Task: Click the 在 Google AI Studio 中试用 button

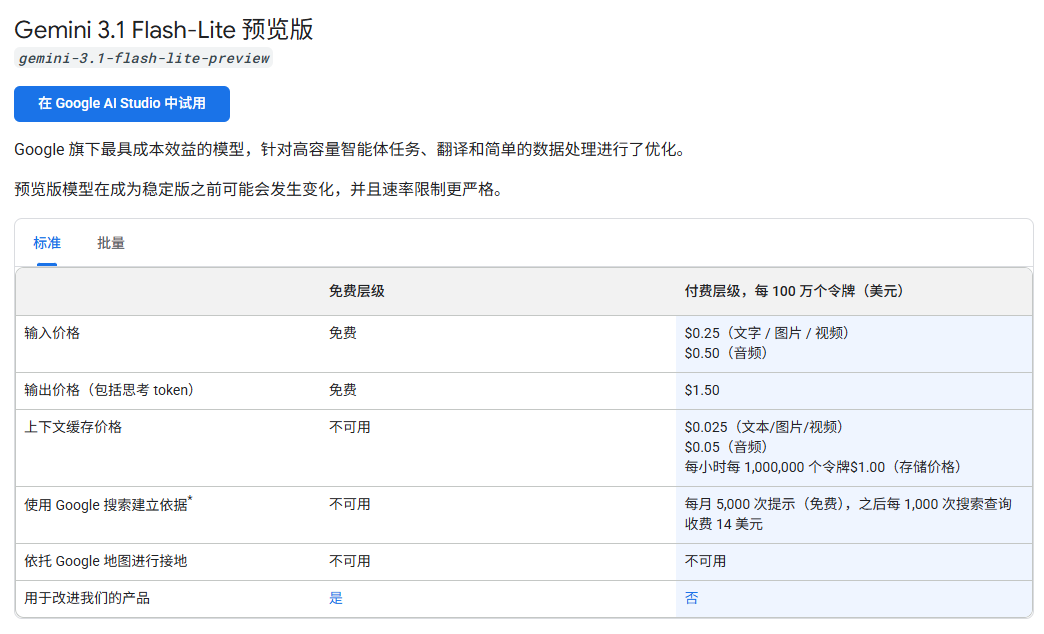Action: click(122, 104)
